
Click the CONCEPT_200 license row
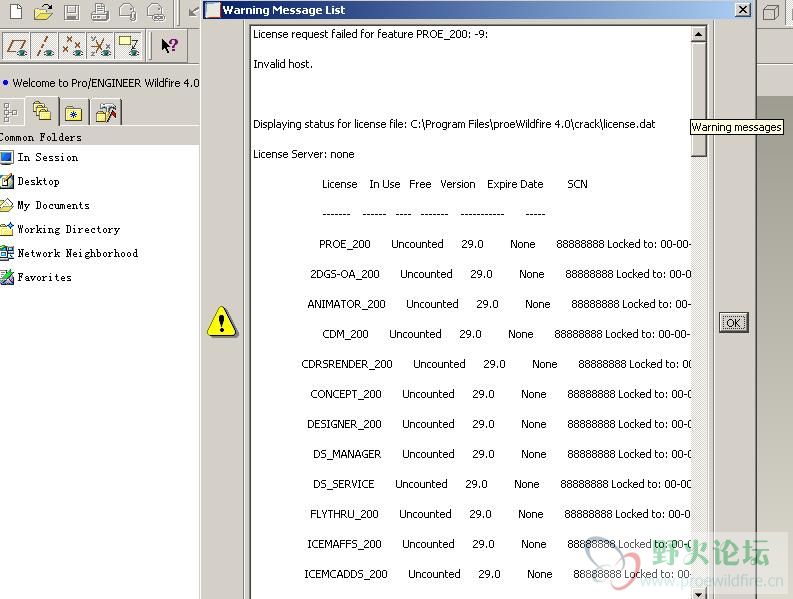[x=500, y=394]
